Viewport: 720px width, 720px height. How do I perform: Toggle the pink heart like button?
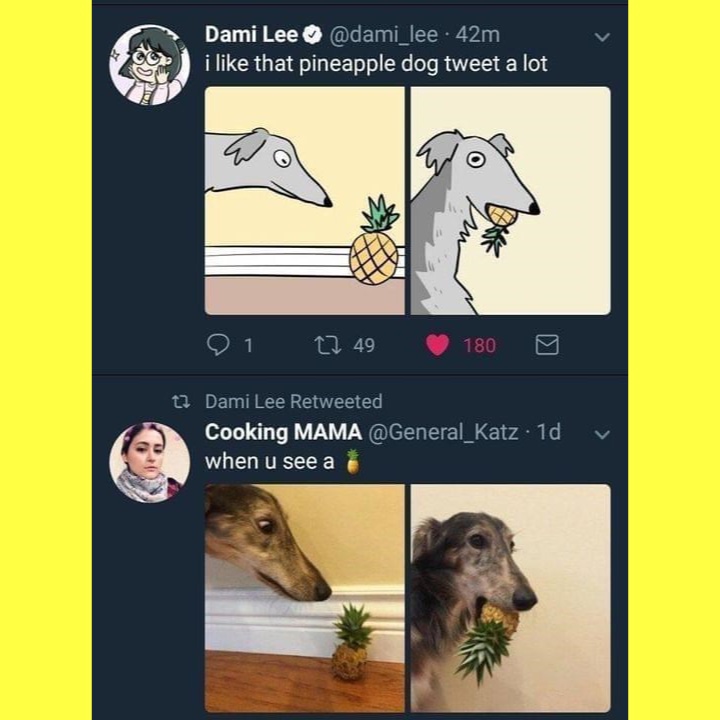[x=437, y=345]
